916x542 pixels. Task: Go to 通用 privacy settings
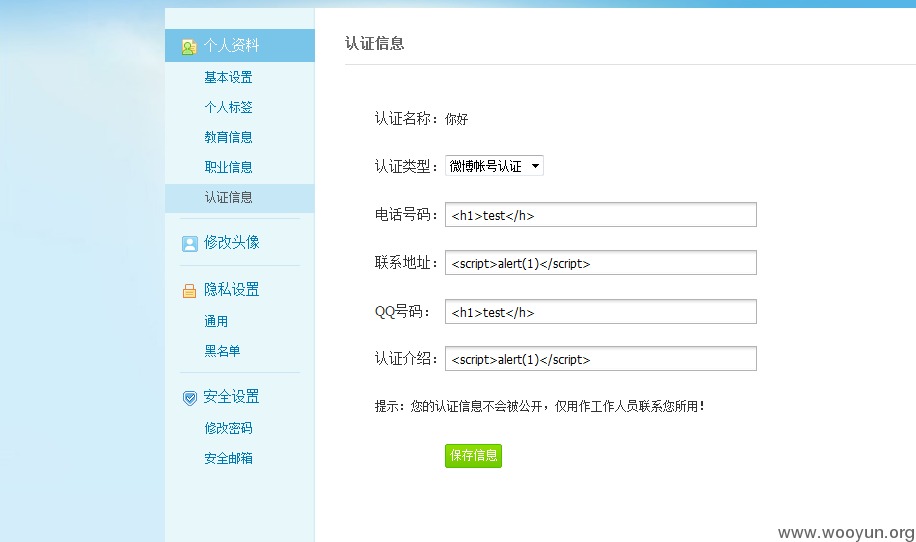click(x=216, y=321)
